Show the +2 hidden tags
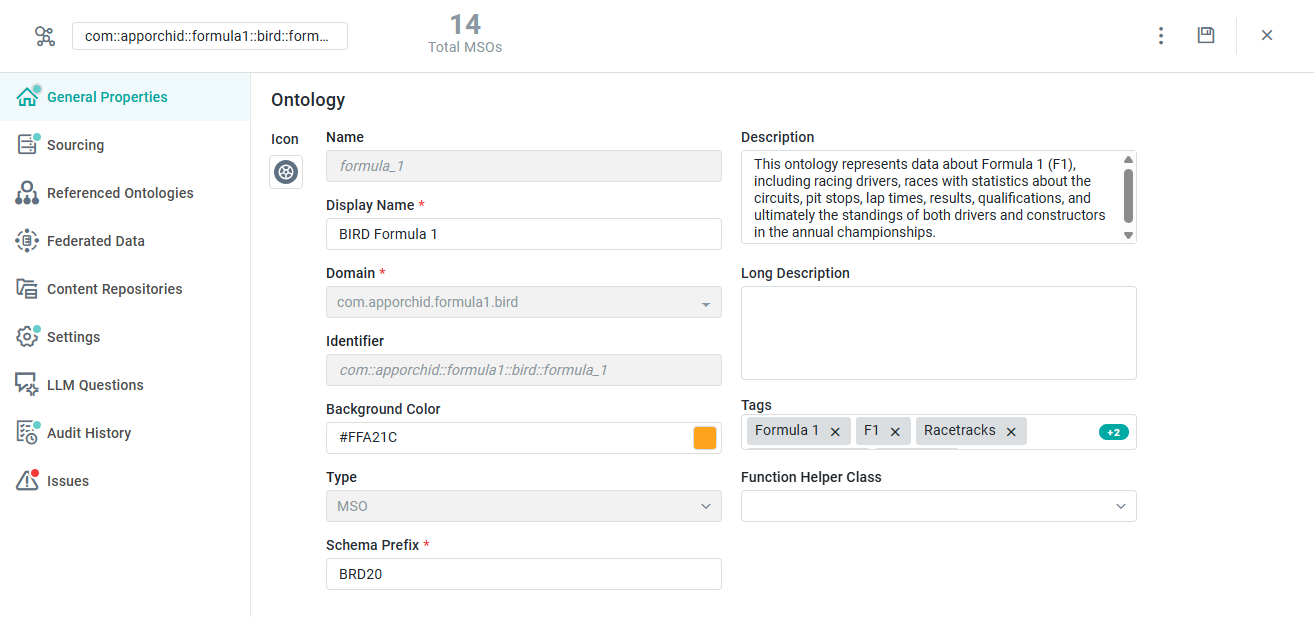The width and height of the screenshot is (1314, 617). (x=1113, y=432)
